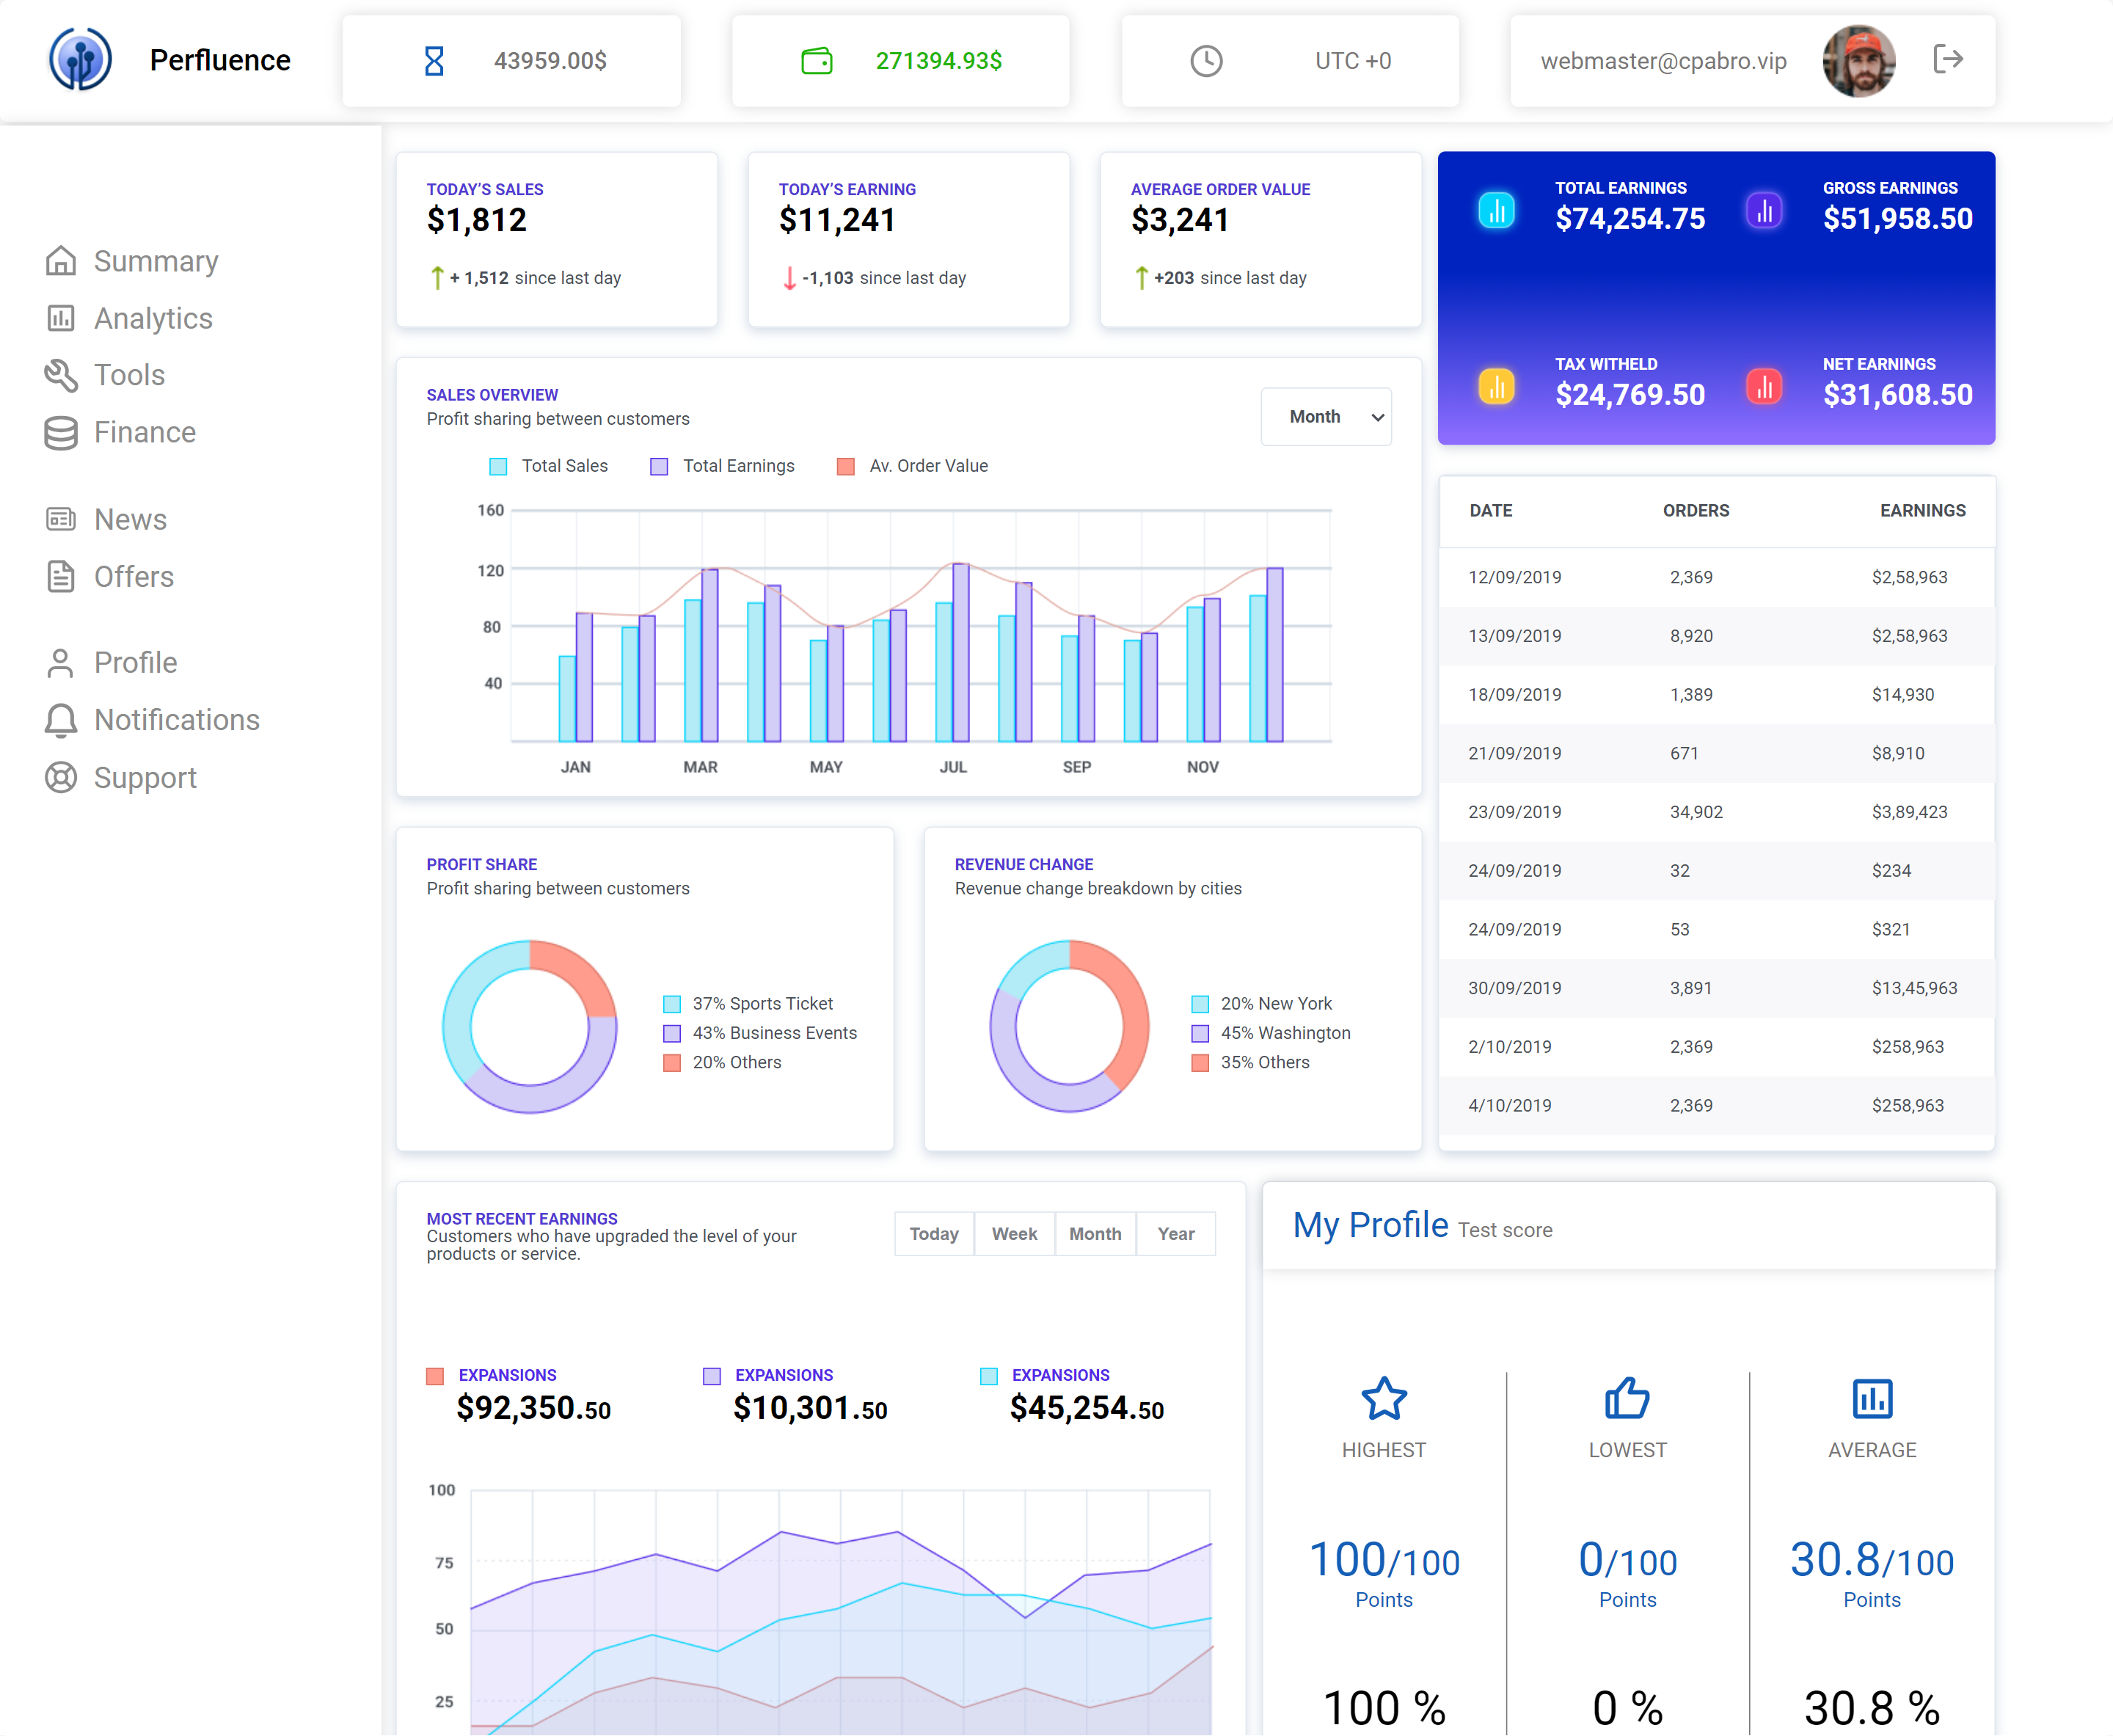
Task: Click the Month dropdown chevron arrow
Action: [x=1377, y=417]
